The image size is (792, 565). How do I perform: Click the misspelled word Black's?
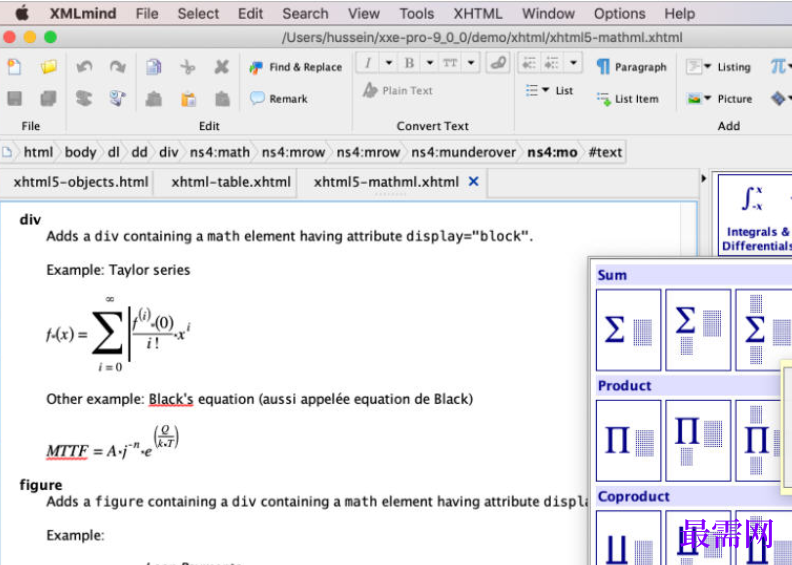[171, 399]
